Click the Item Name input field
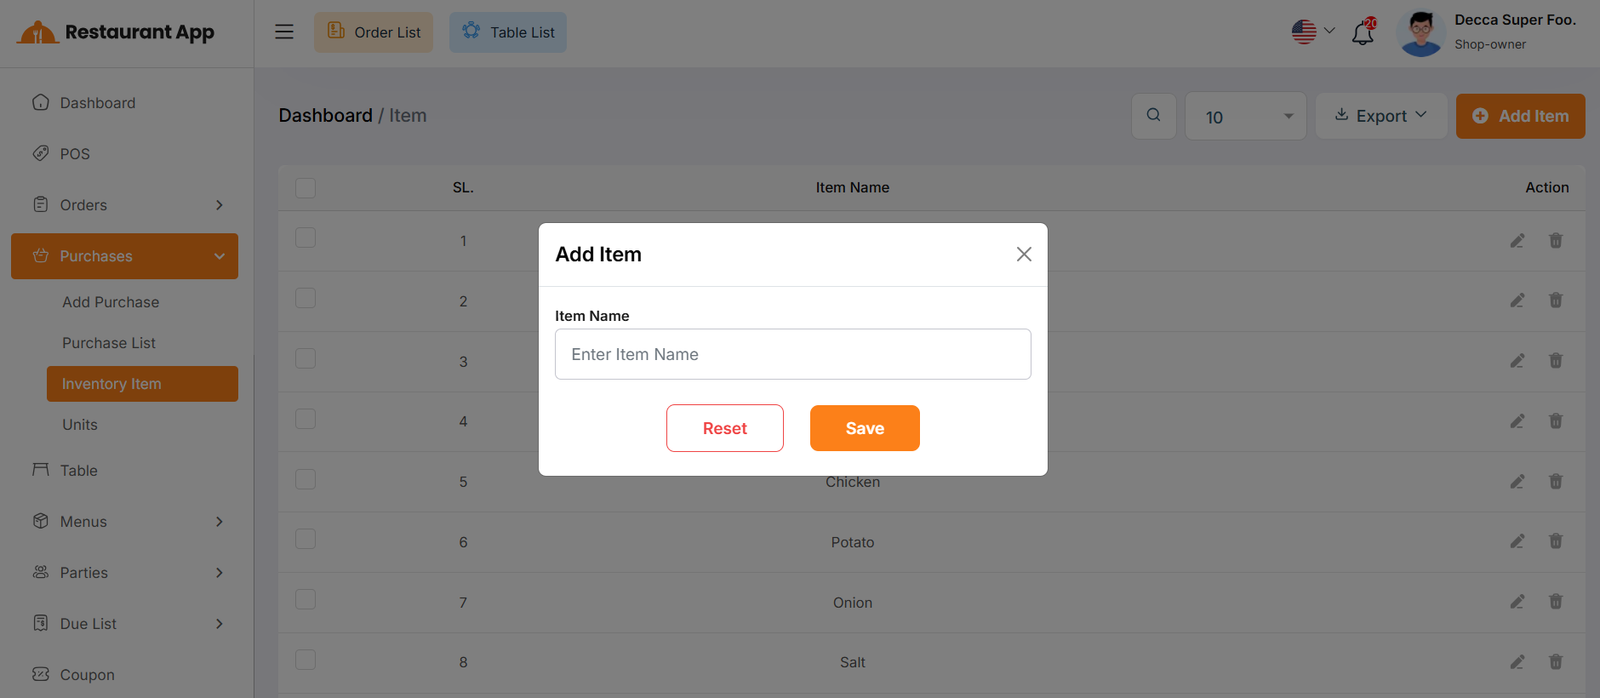 [792, 354]
